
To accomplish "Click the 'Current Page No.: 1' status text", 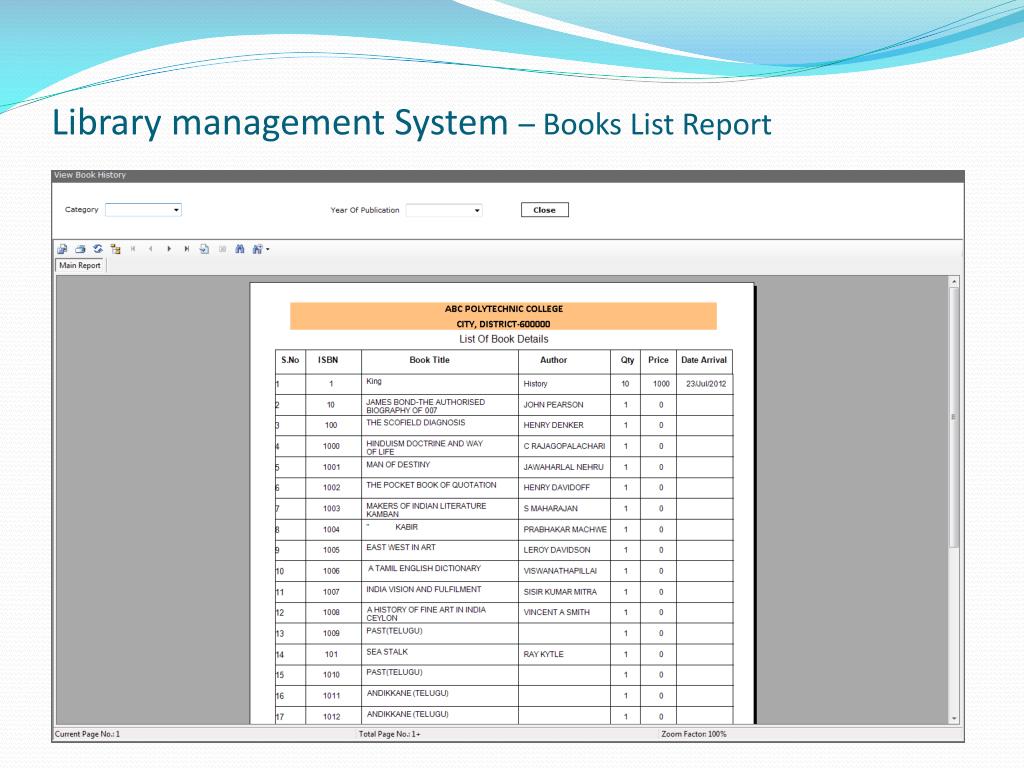I will click(88, 734).
